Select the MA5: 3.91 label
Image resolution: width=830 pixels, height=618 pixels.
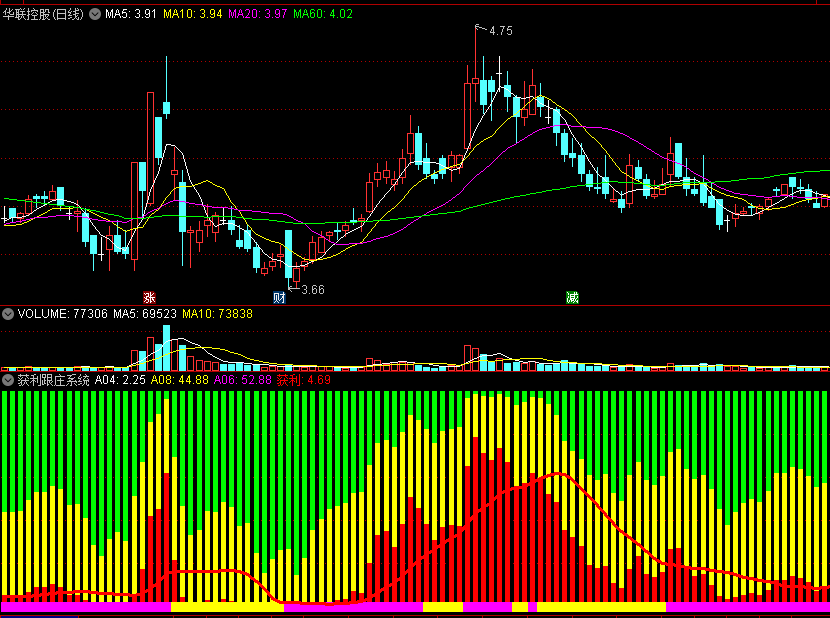click(131, 14)
